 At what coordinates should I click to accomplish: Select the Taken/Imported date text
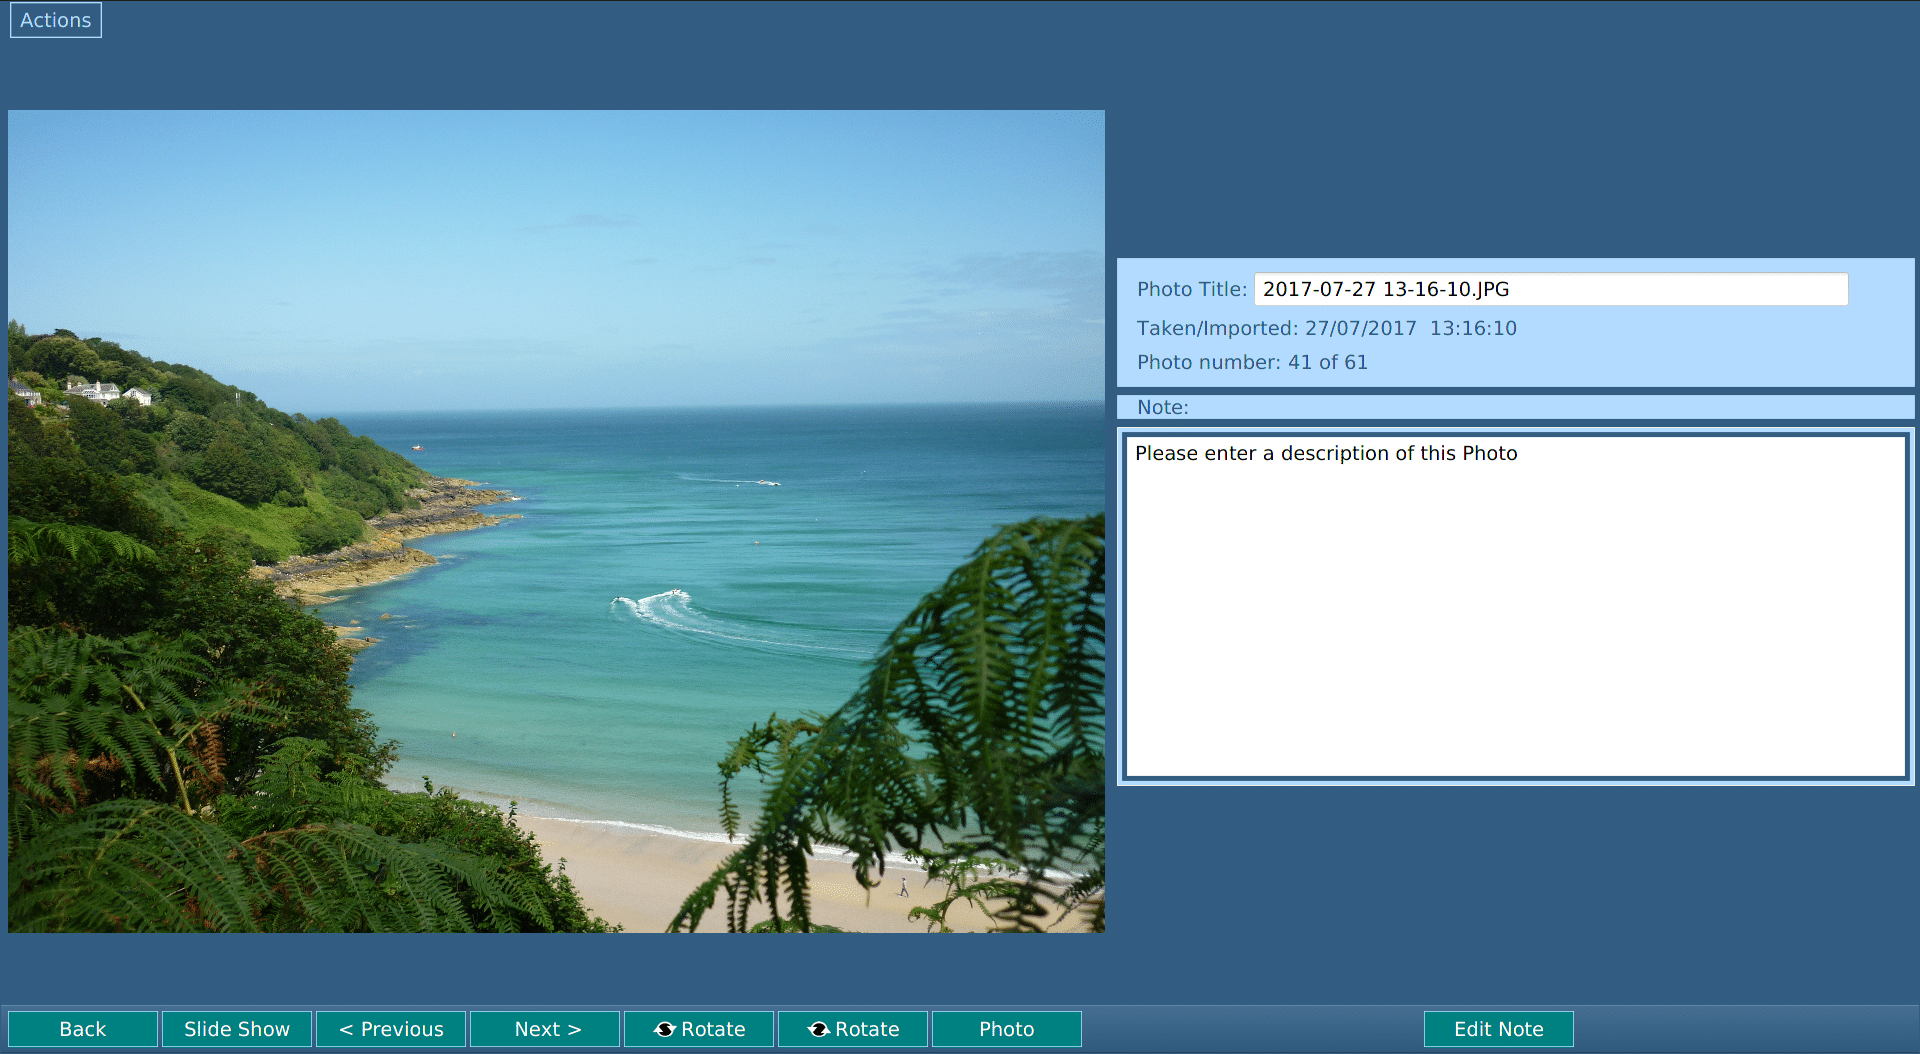point(1327,328)
